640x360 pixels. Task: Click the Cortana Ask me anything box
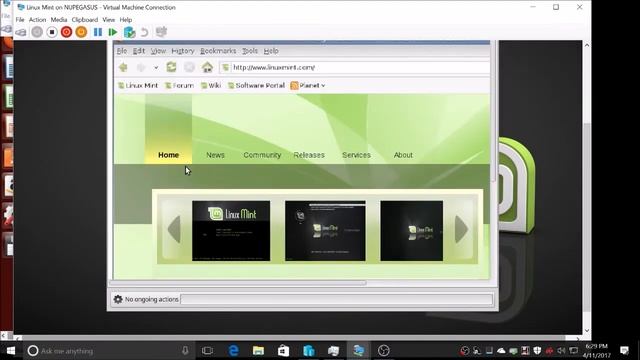click(x=109, y=351)
